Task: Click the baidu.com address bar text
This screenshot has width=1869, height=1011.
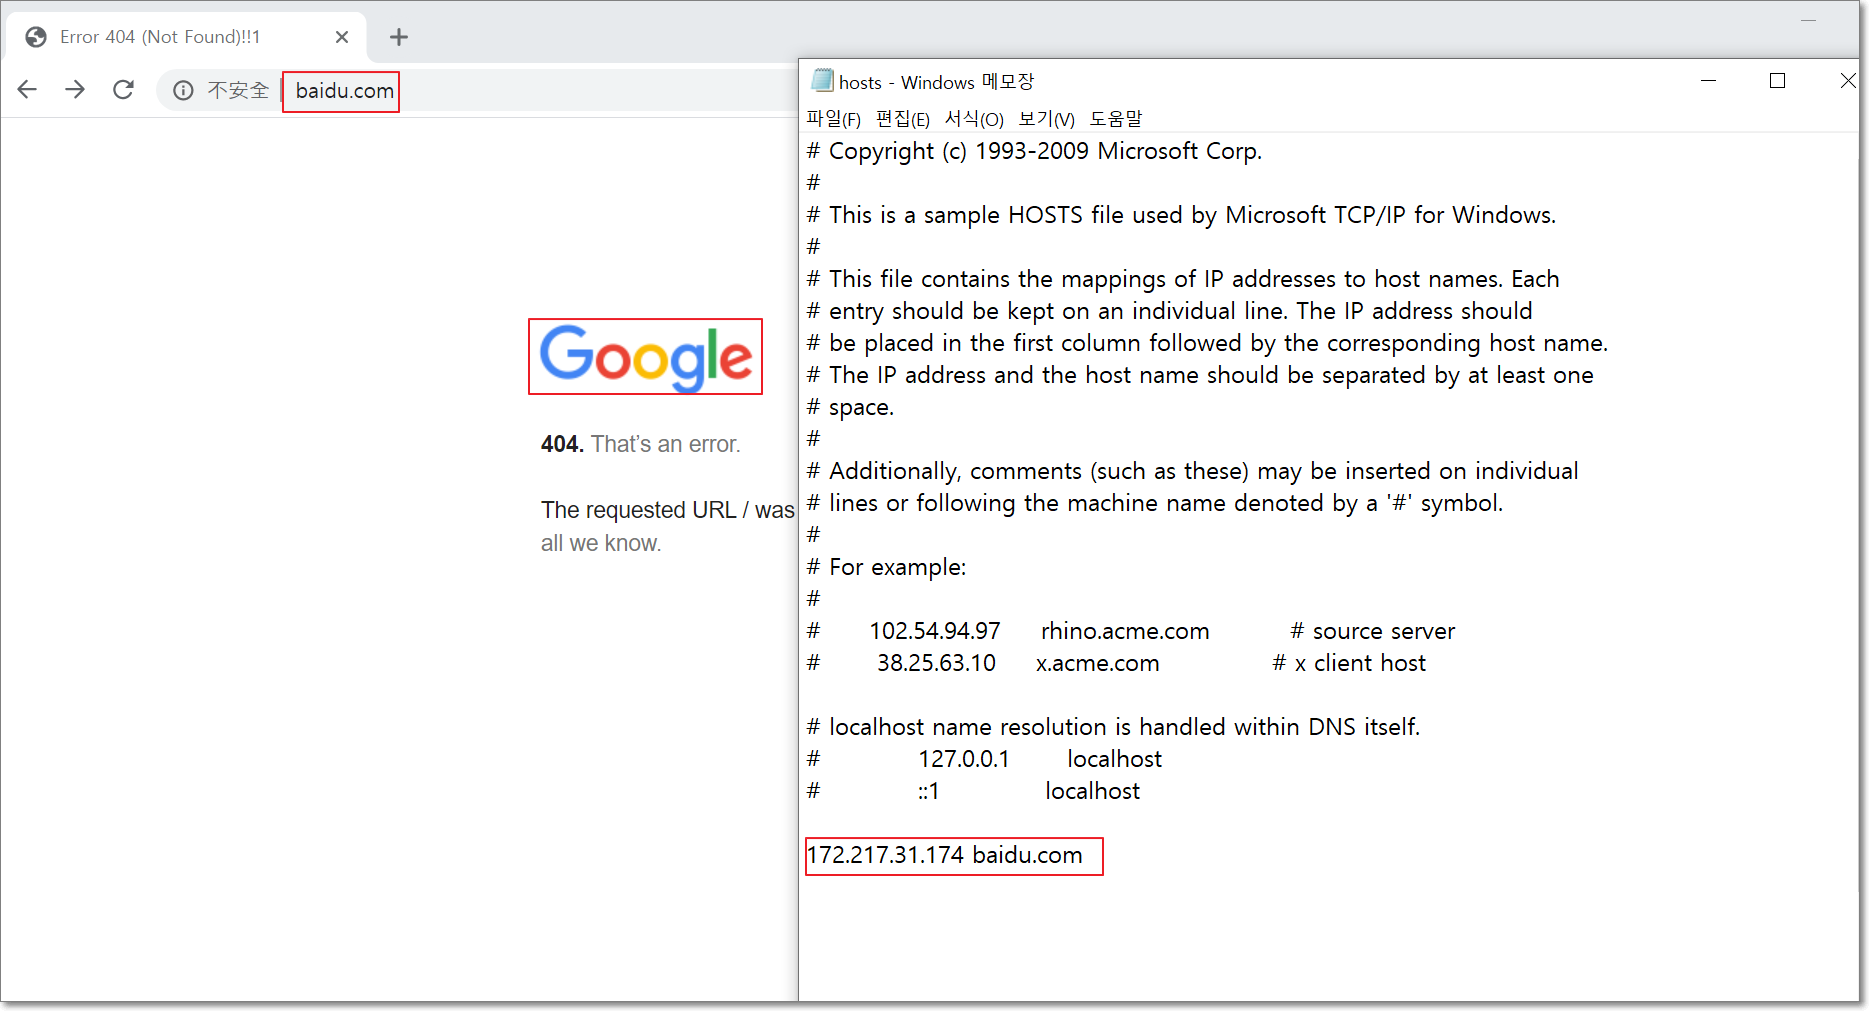Action: click(344, 91)
